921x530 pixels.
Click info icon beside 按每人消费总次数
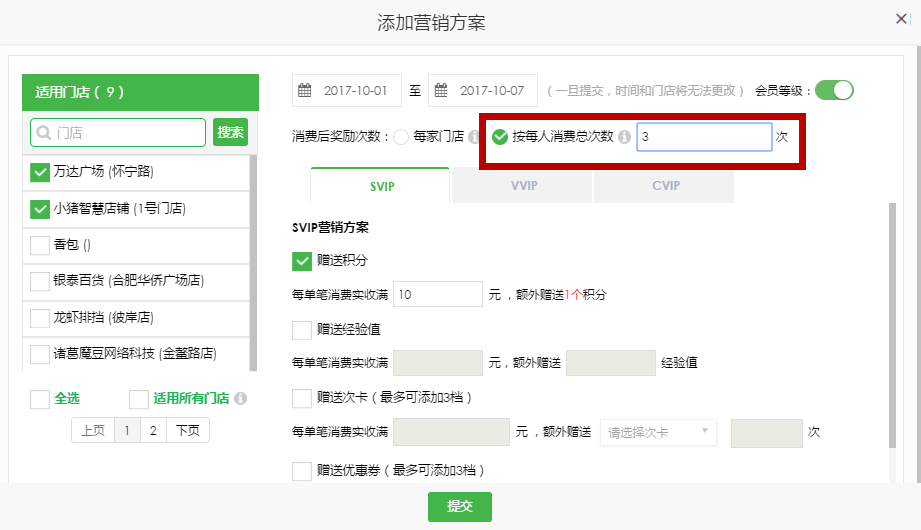(624, 137)
